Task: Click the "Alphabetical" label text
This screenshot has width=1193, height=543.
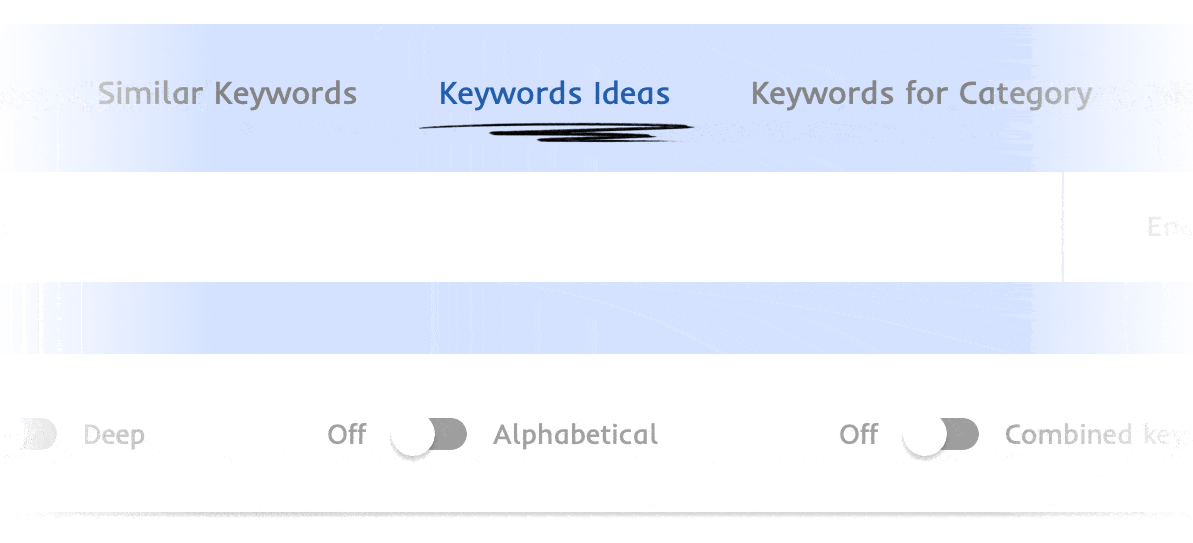Action: [575, 435]
